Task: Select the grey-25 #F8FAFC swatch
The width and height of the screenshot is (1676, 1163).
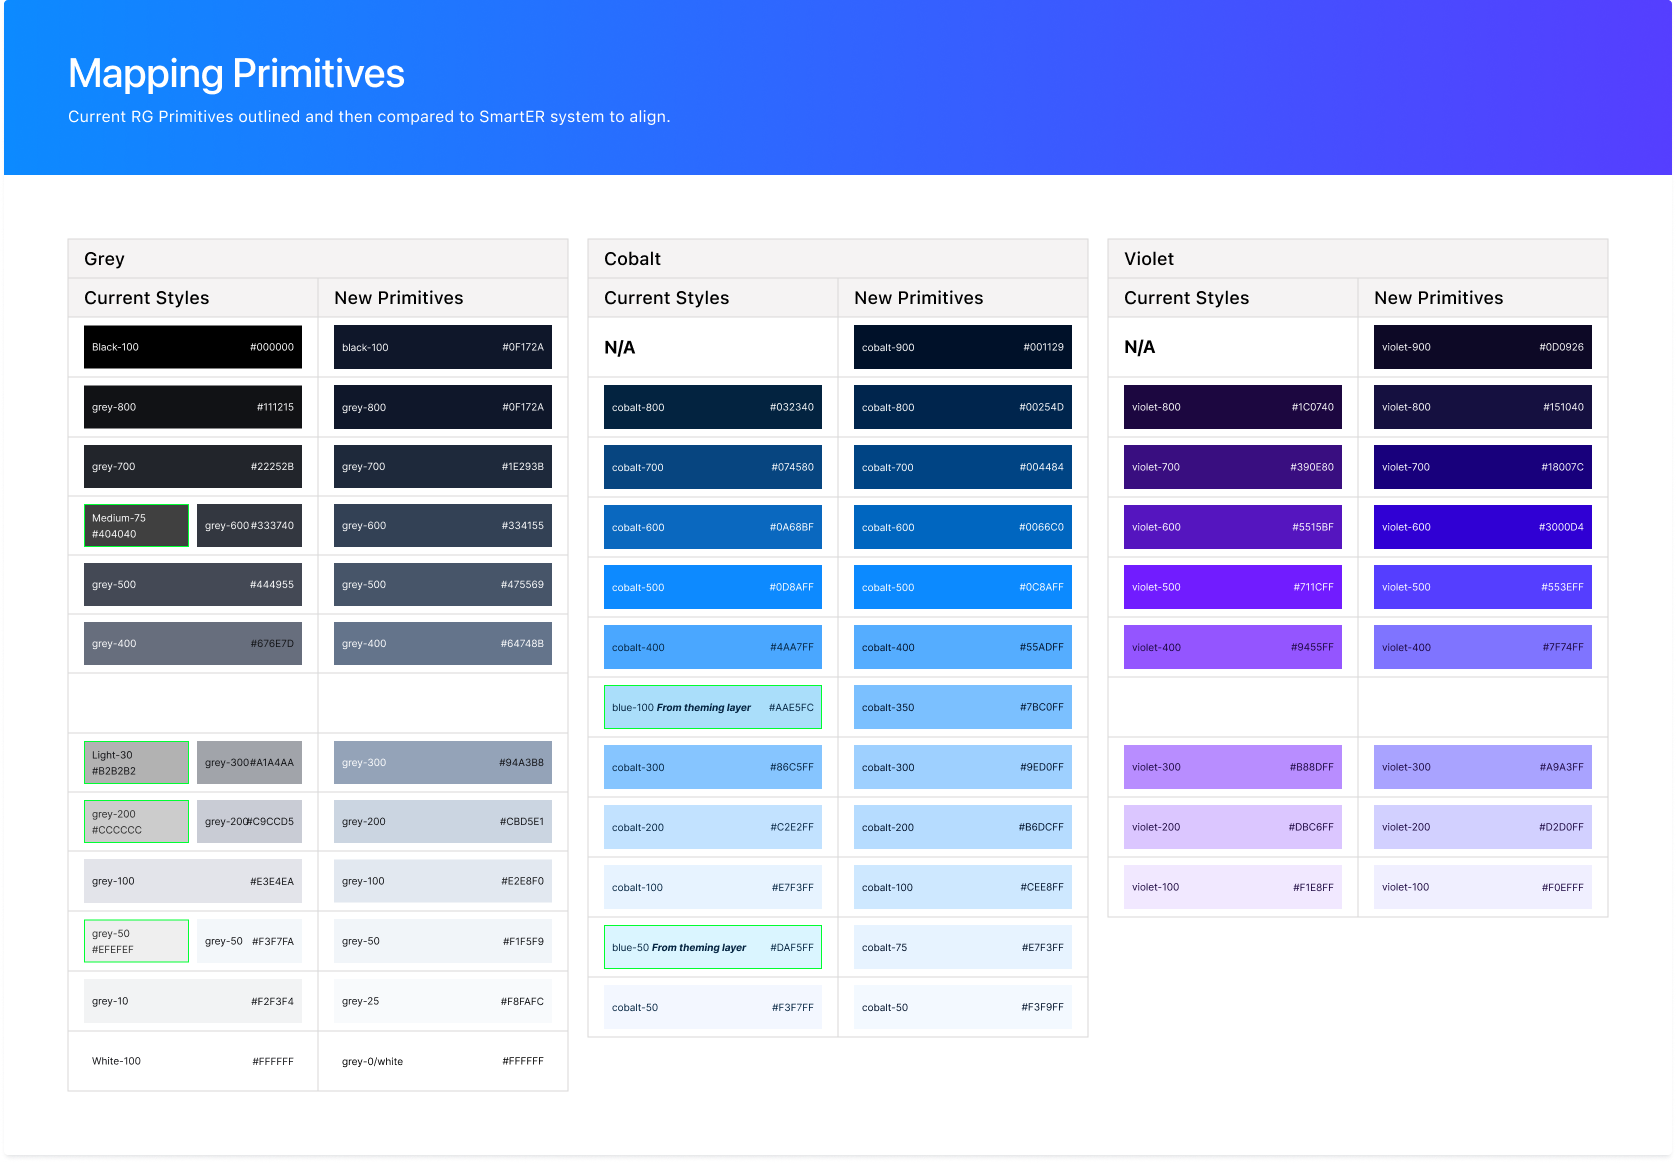Action: point(443,1001)
